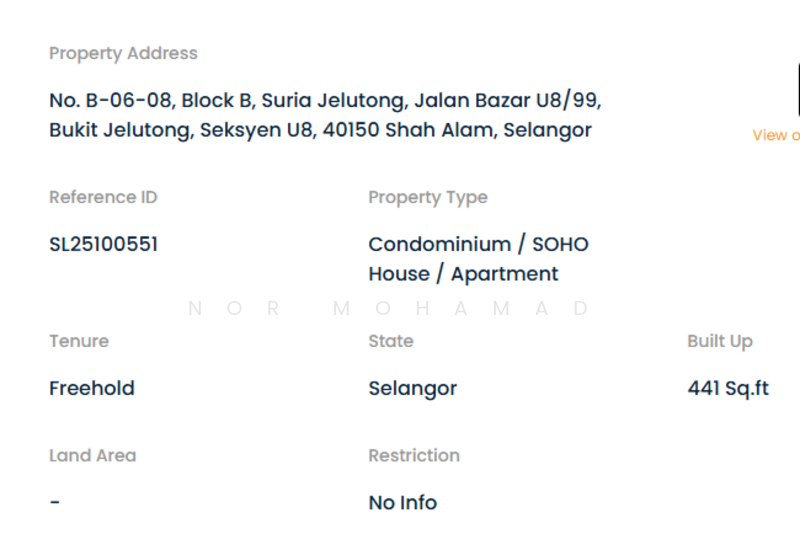Click the No Info restriction value
The image size is (800, 534).
[x=402, y=502]
